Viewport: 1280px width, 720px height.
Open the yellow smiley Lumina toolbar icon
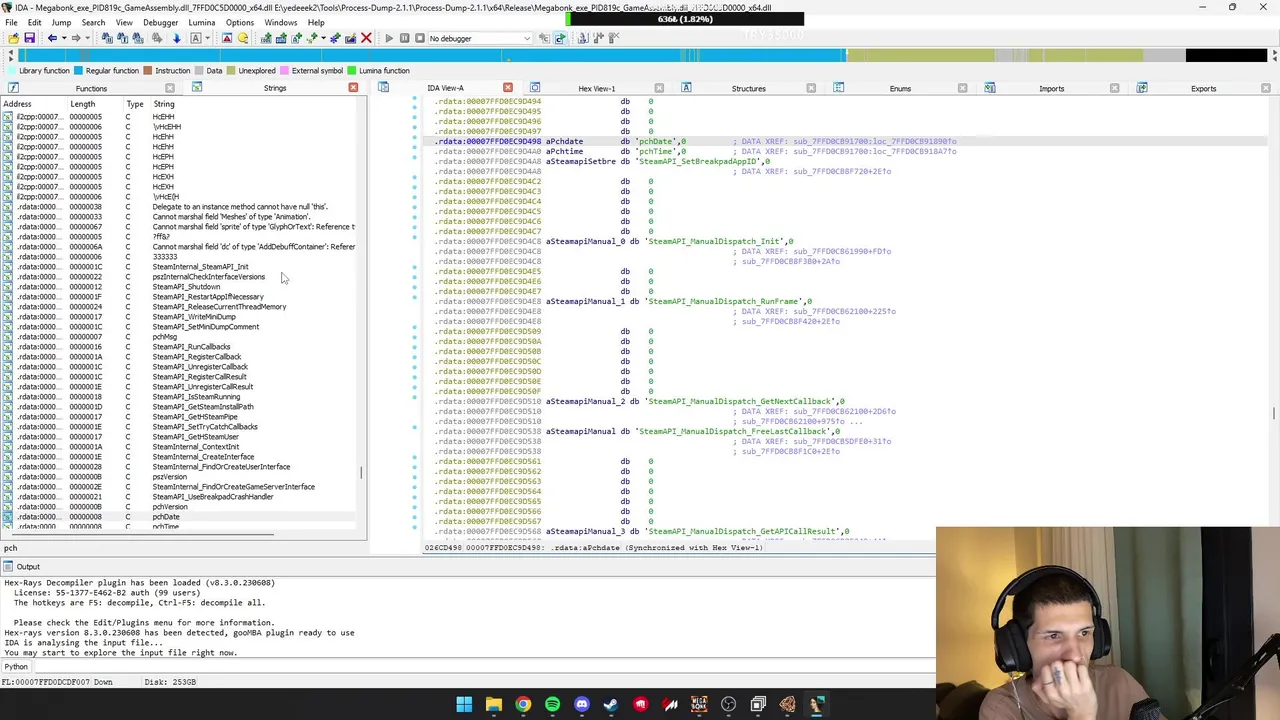pyautogui.click(x=243, y=38)
